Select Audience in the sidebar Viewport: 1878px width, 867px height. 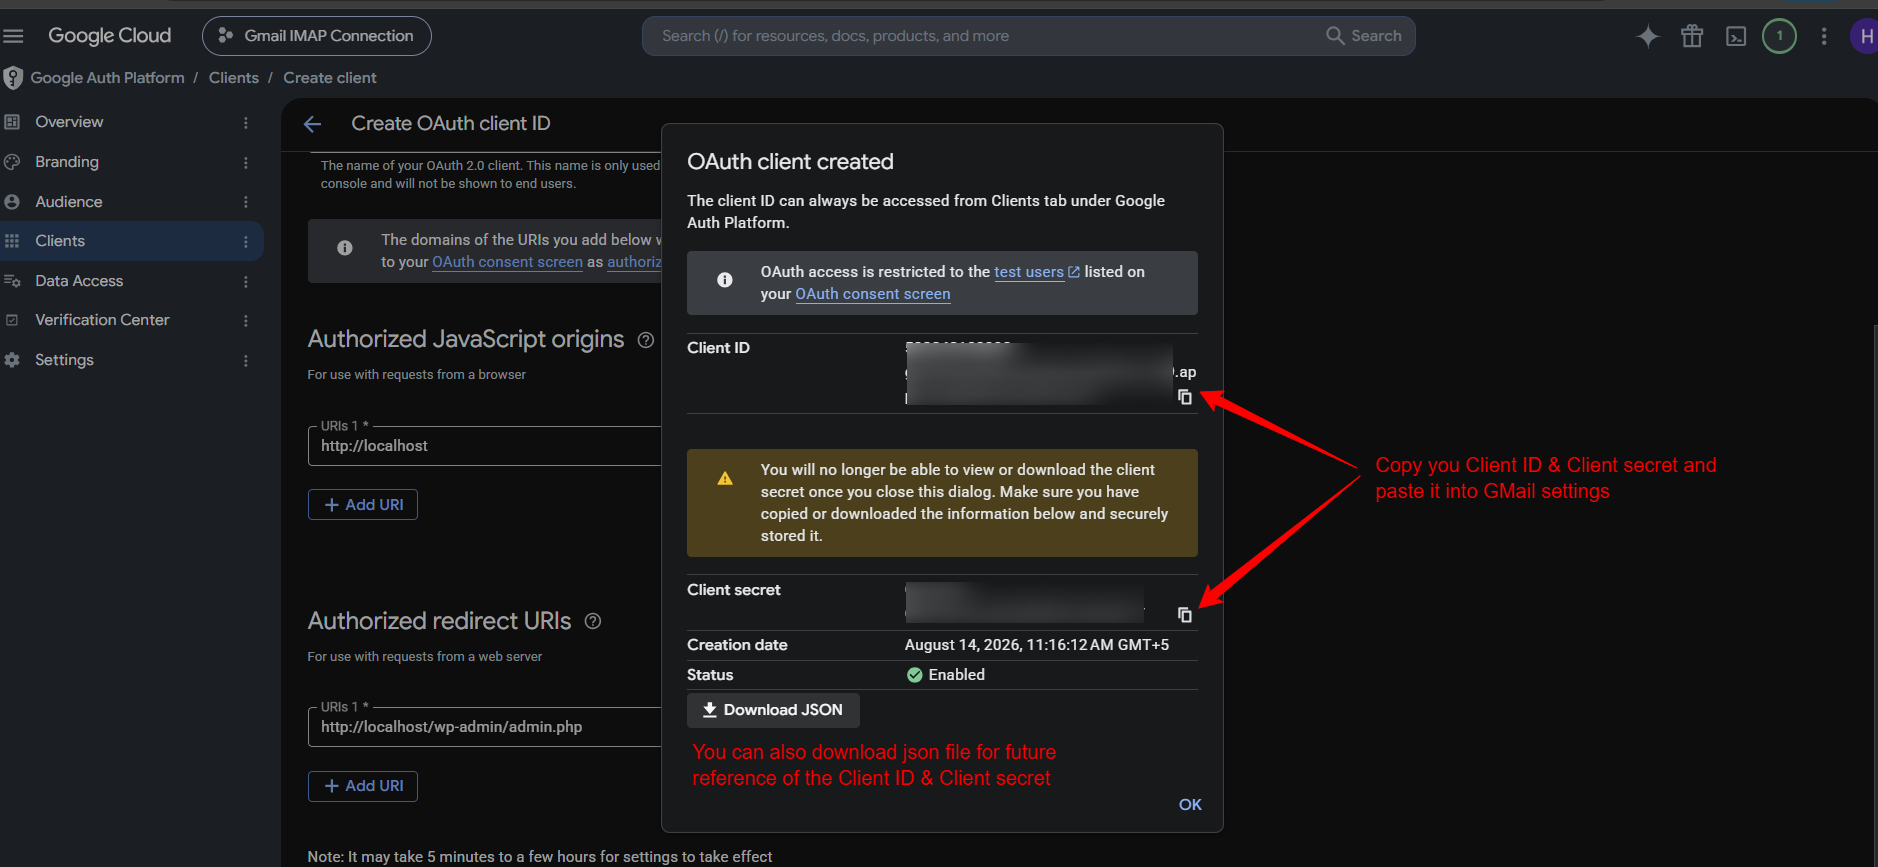pyautogui.click(x=131, y=202)
